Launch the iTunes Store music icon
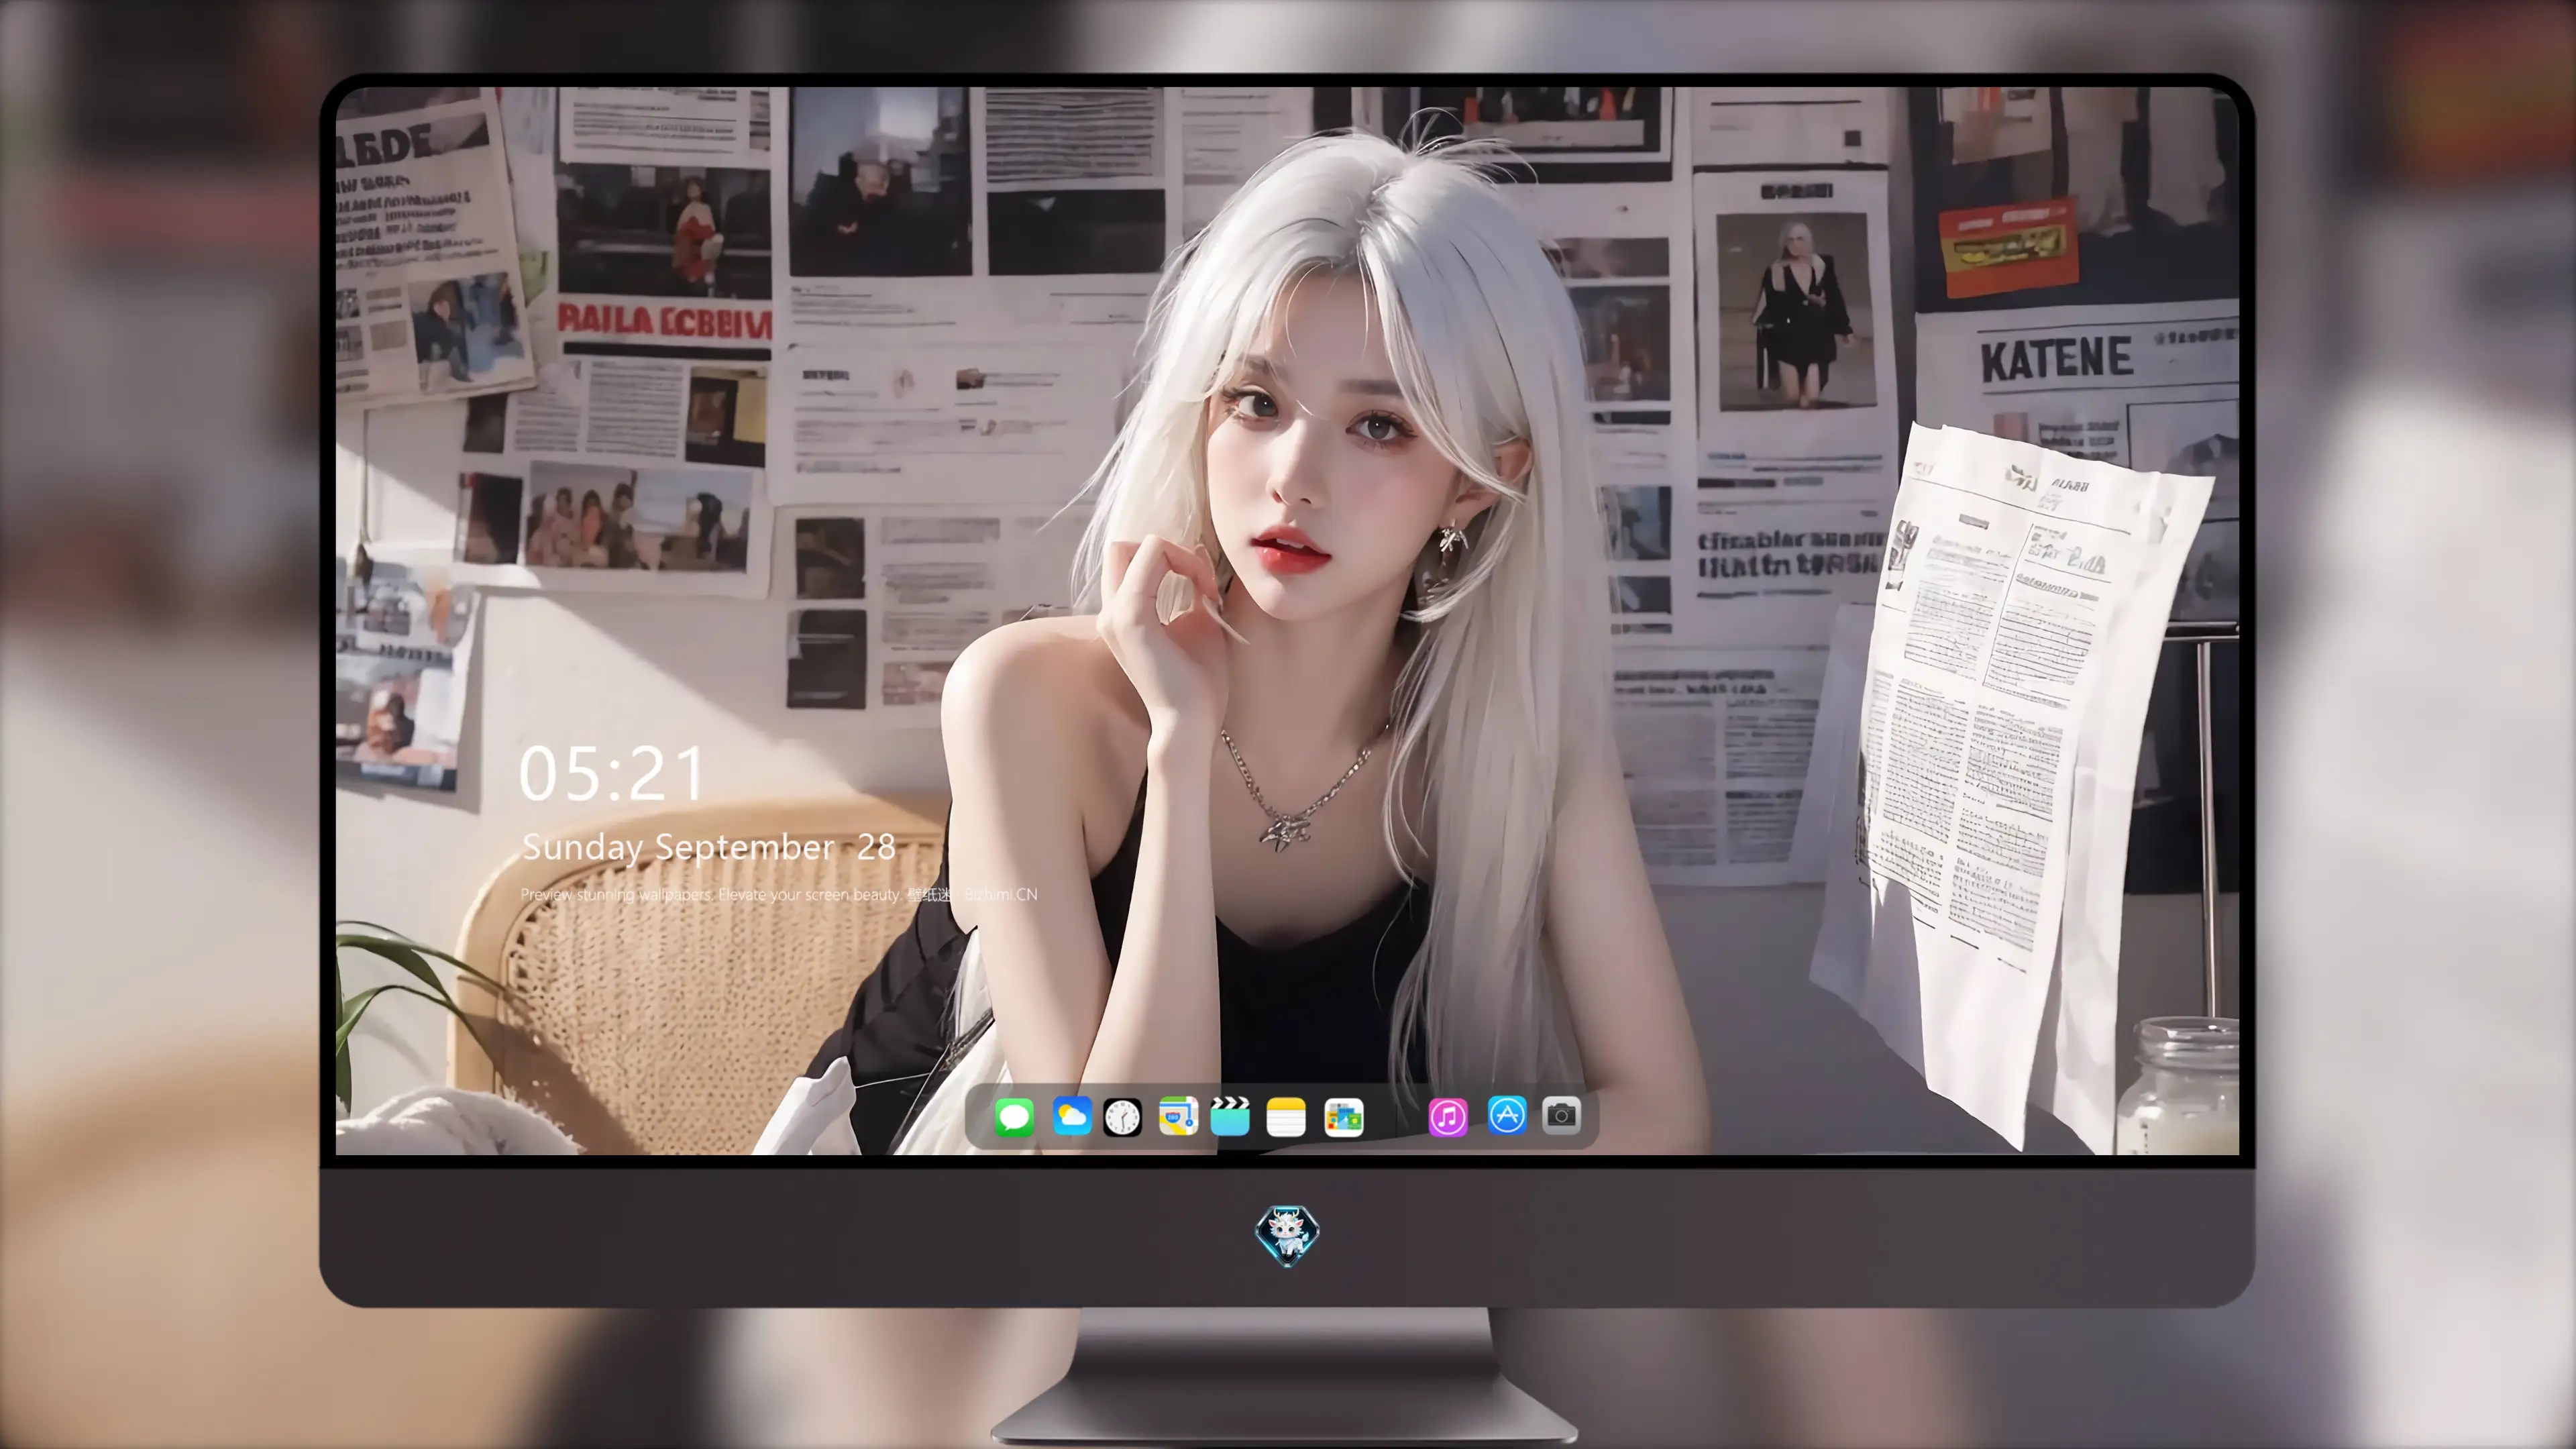The image size is (2576, 1449). (1448, 1117)
